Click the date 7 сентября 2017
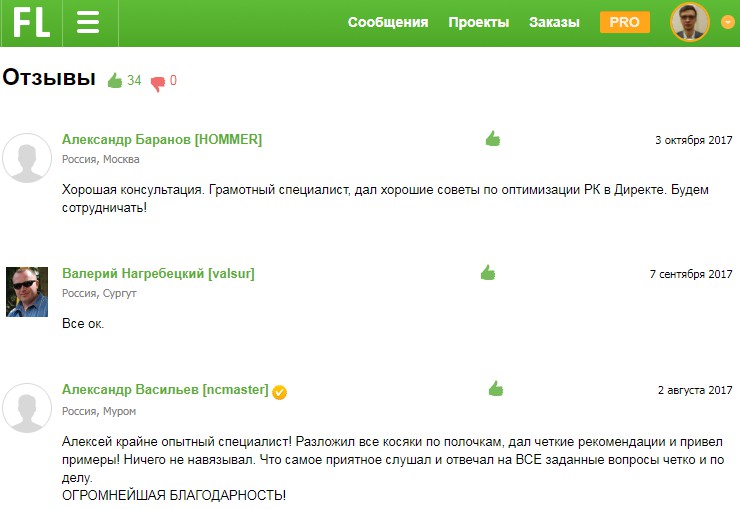 (691, 274)
